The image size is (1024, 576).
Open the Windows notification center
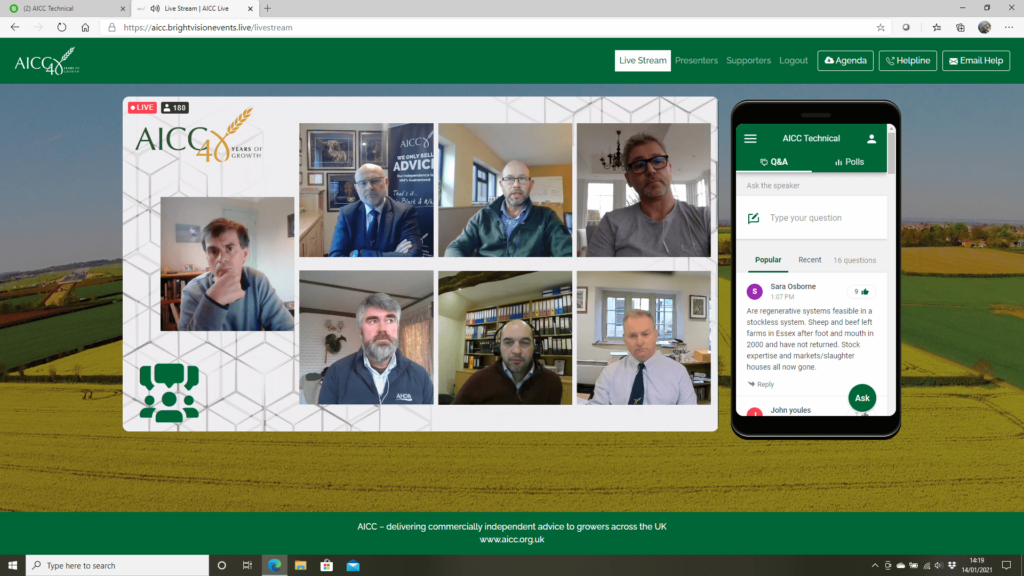pos(1007,566)
